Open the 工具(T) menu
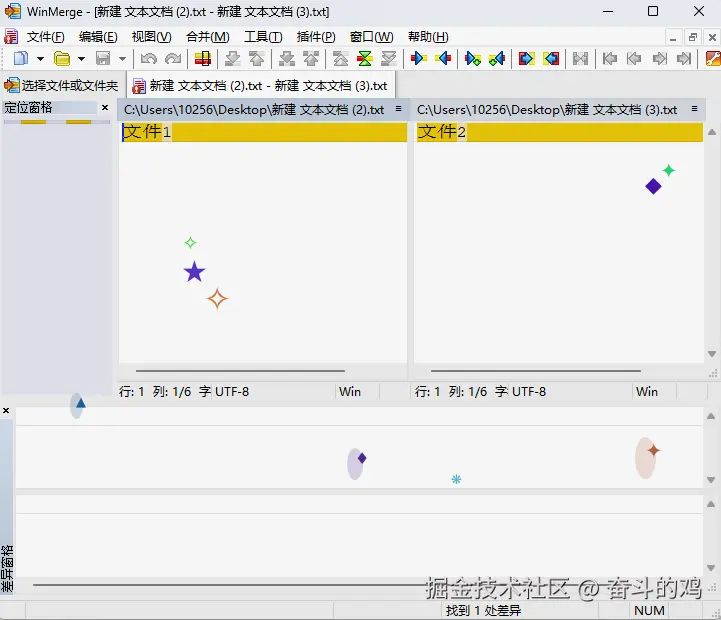The width and height of the screenshot is (721, 620). (x=263, y=37)
